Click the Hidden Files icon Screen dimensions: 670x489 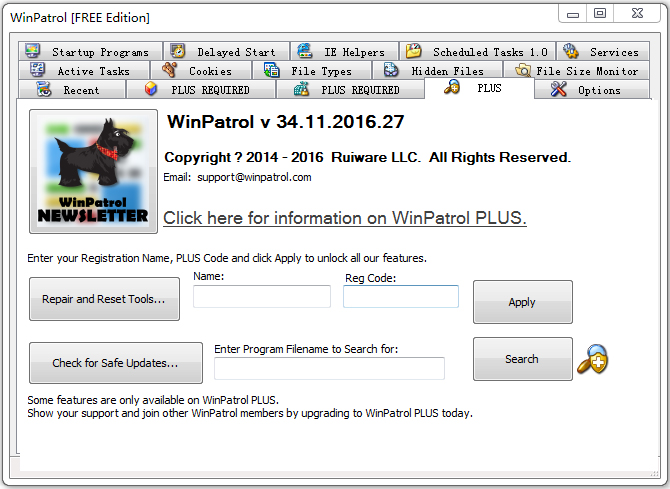pyautogui.click(x=391, y=70)
